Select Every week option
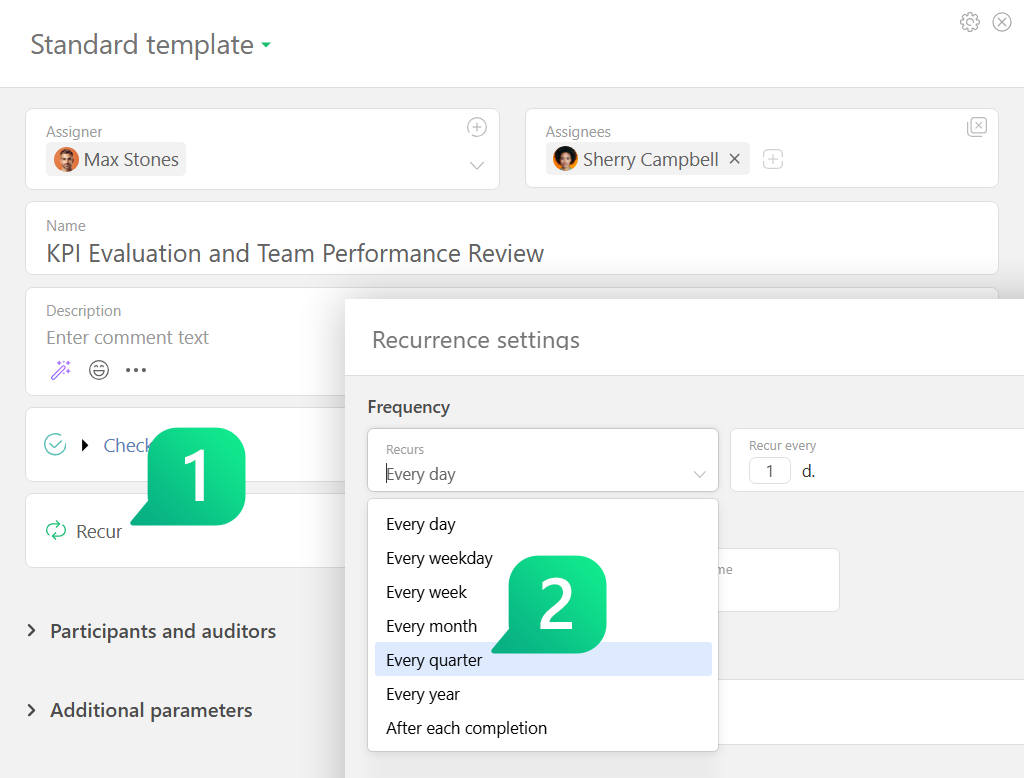 point(543,592)
